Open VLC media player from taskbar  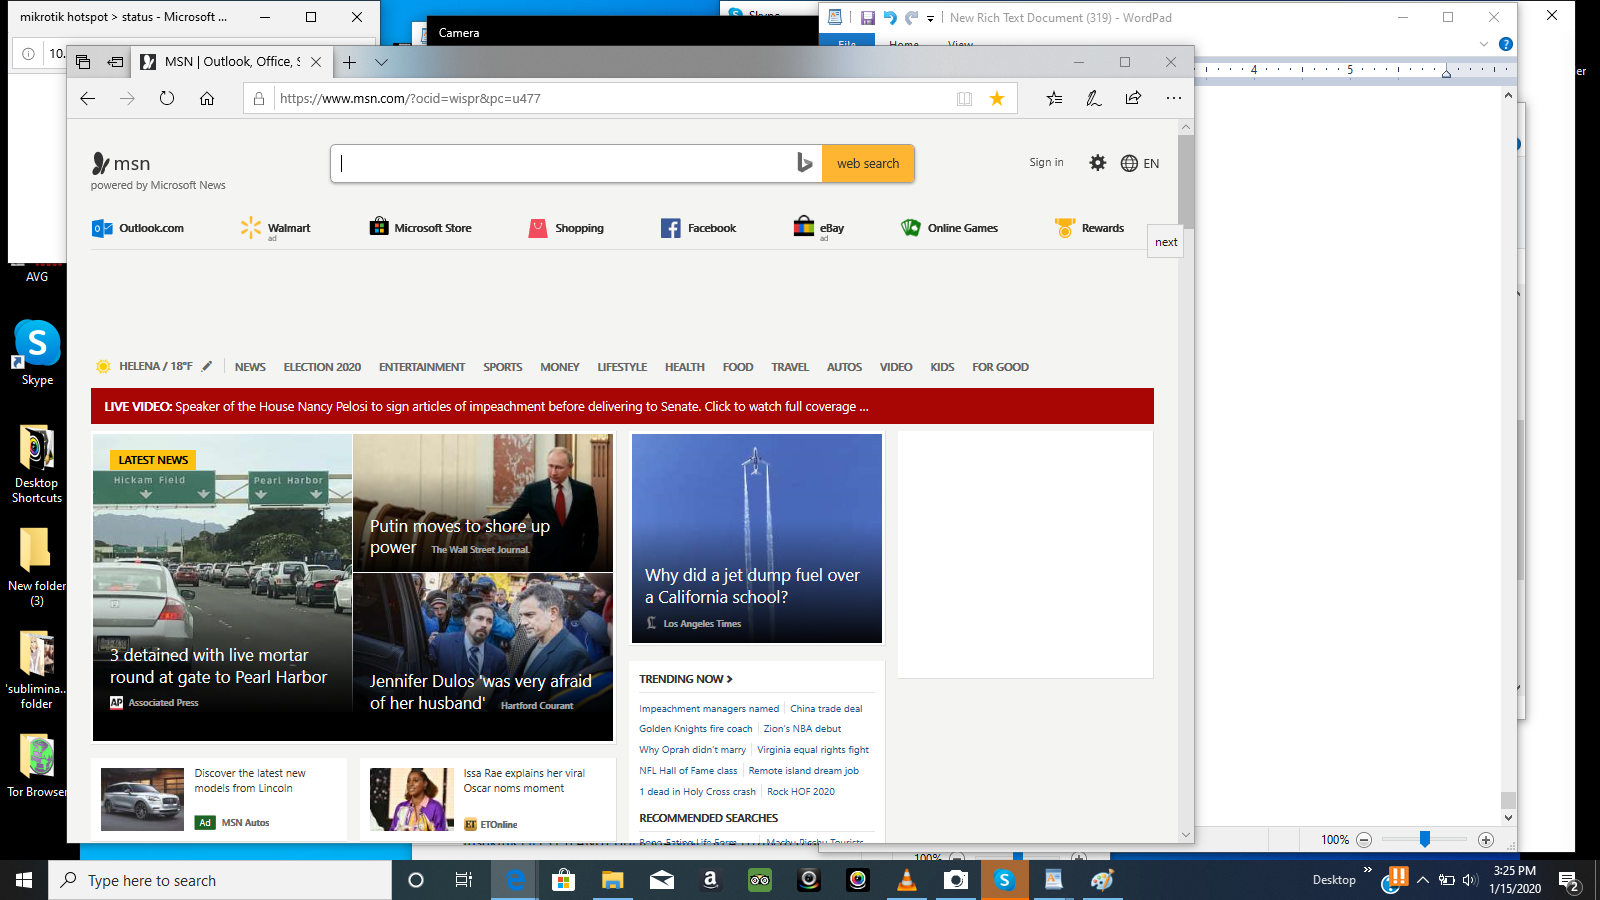(x=907, y=880)
